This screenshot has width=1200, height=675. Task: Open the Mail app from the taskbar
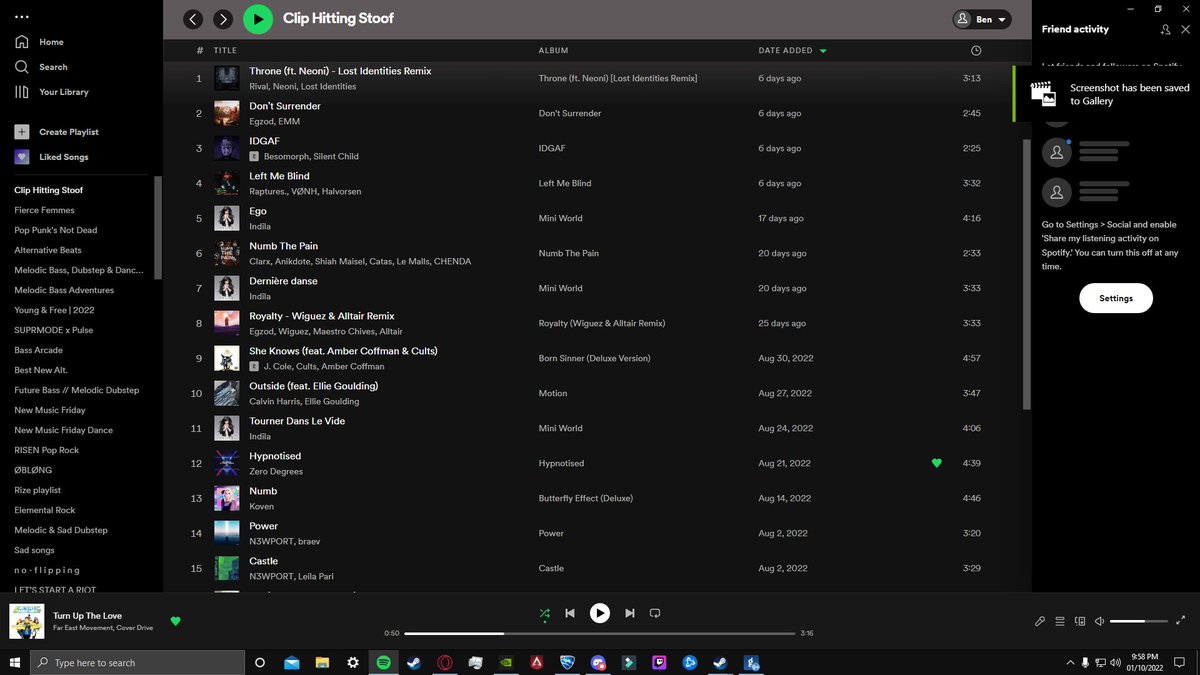(x=291, y=662)
